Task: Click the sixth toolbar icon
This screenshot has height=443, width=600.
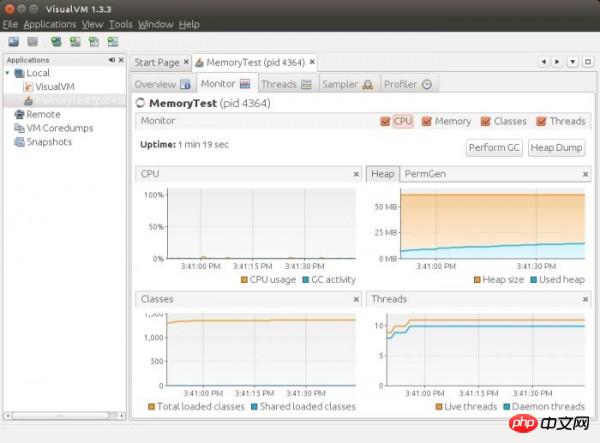Action: (113, 41)
